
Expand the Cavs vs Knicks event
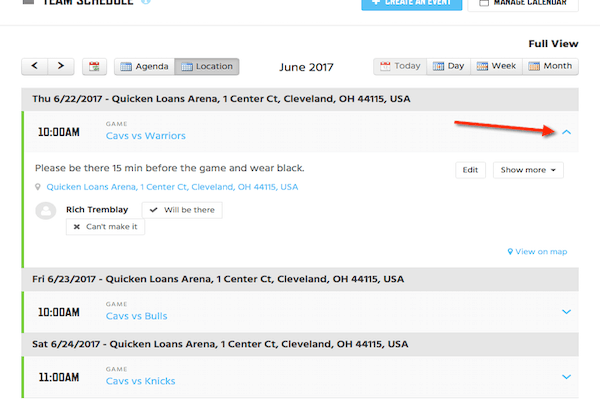tap(566, 377)
